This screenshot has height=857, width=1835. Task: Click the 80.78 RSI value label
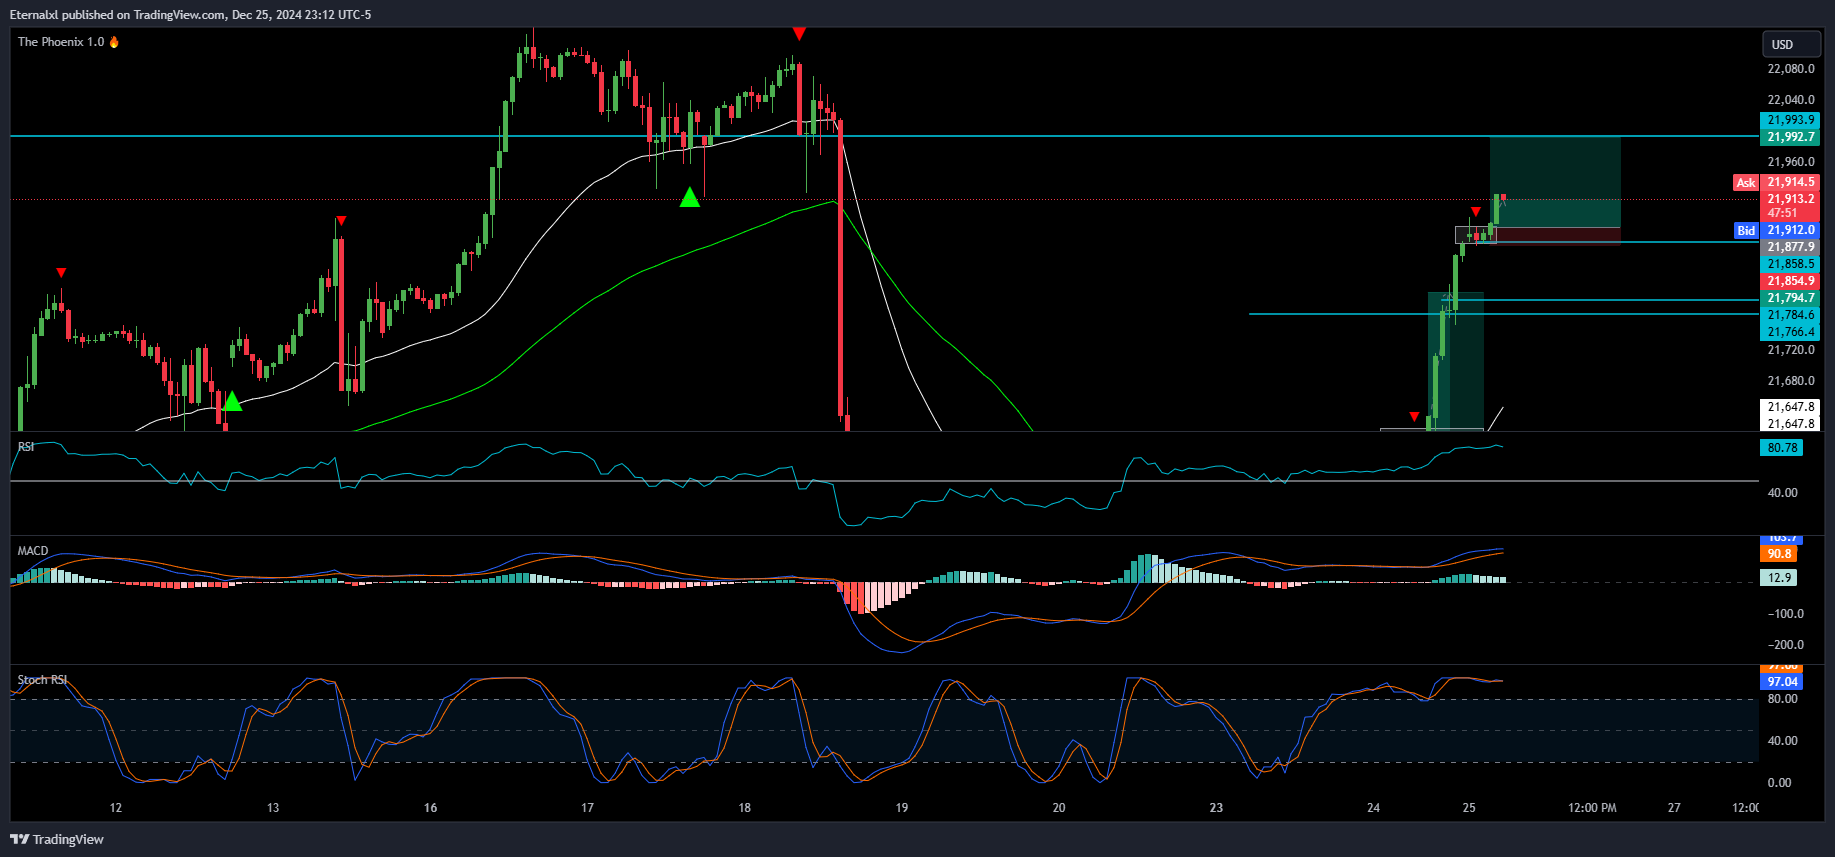pos(1781,448)
